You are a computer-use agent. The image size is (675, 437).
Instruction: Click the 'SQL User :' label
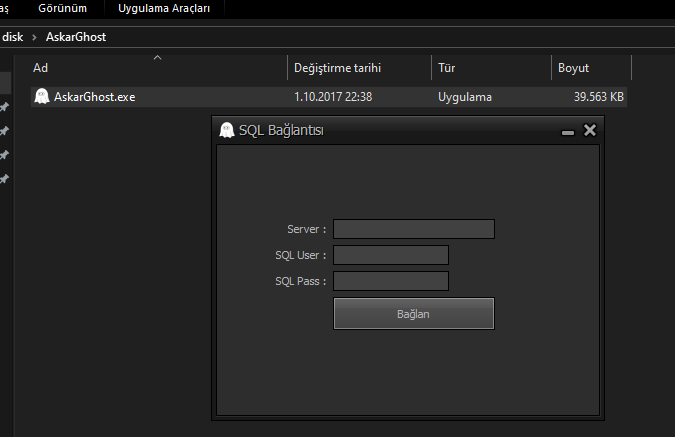click(300, 255)
